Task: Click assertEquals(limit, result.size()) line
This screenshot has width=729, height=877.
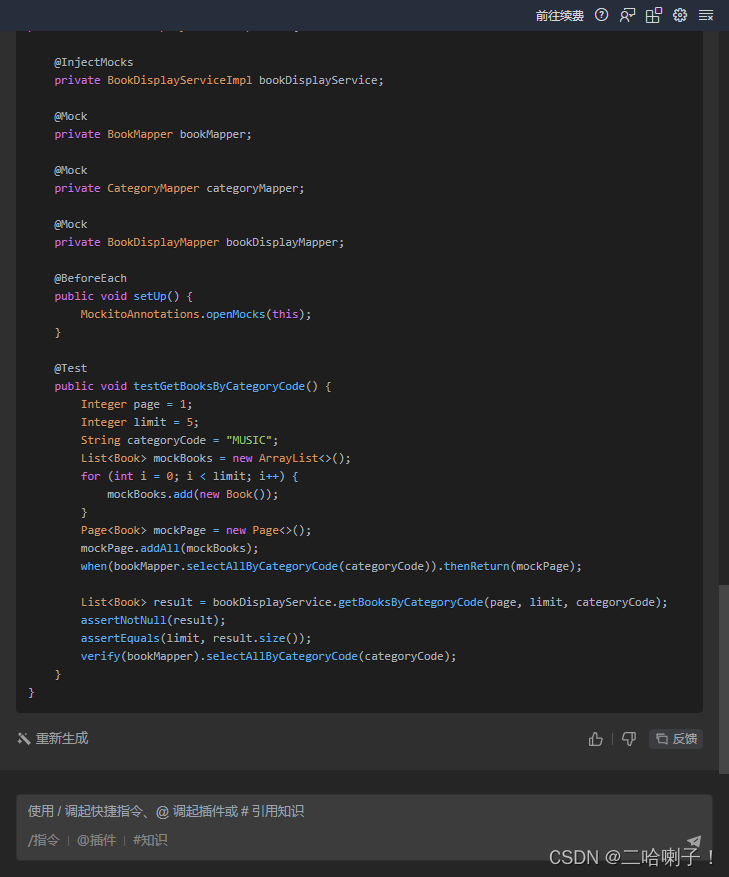Action: (196, 638)
